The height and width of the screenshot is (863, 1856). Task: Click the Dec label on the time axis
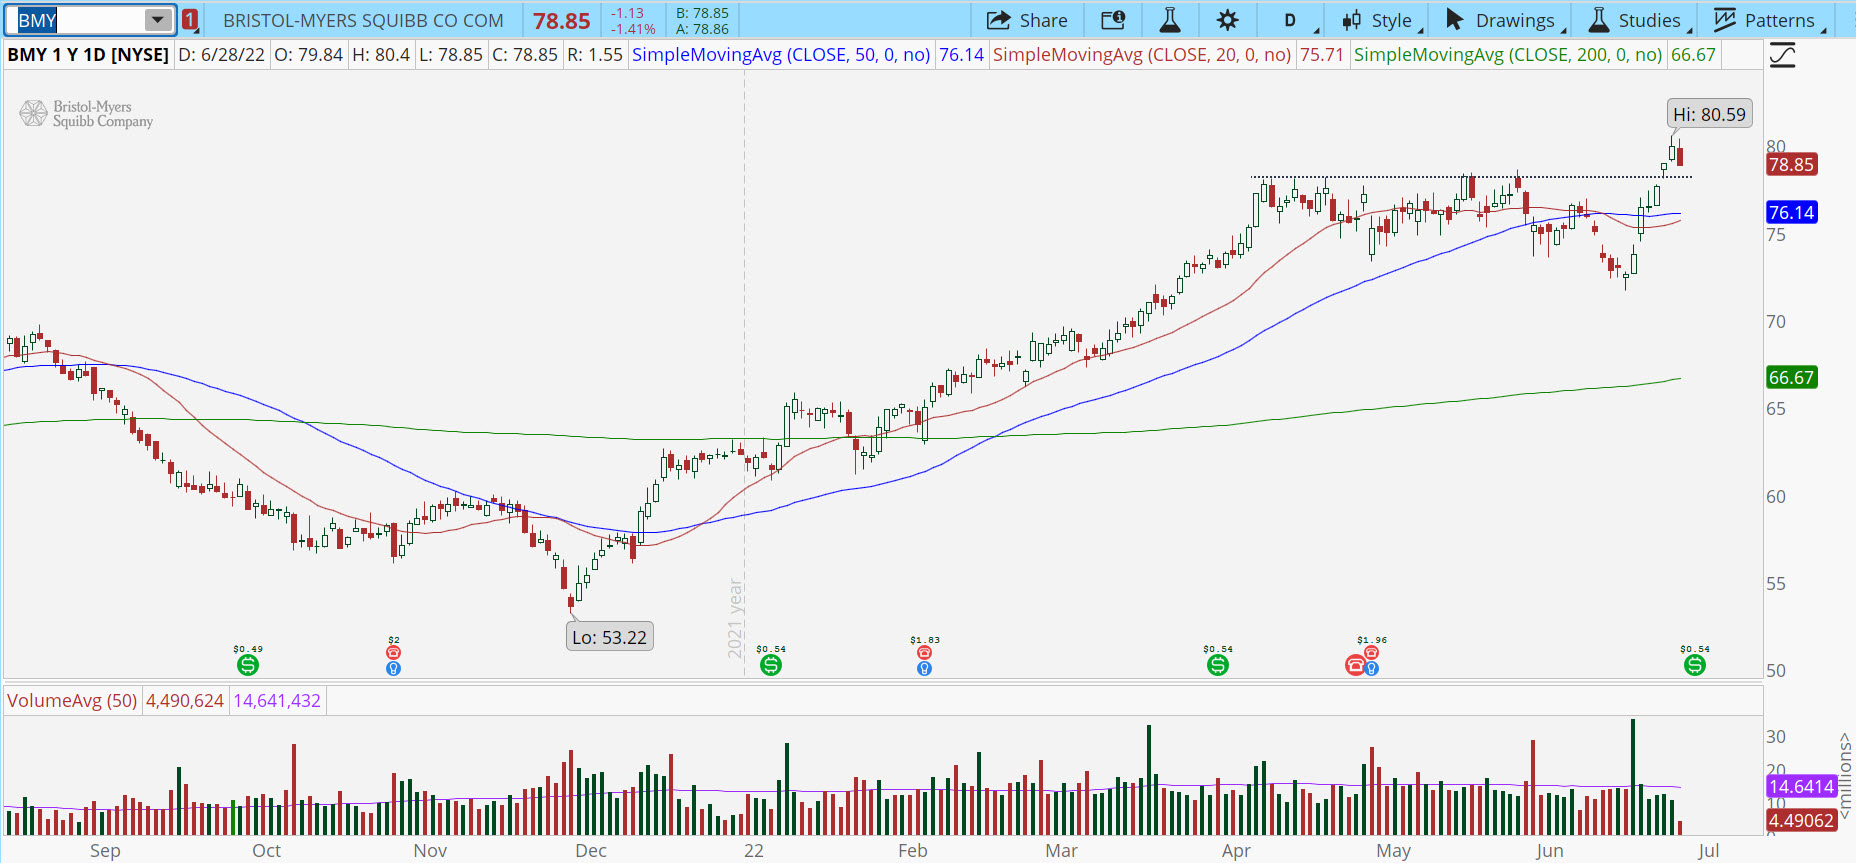(591, 850)
